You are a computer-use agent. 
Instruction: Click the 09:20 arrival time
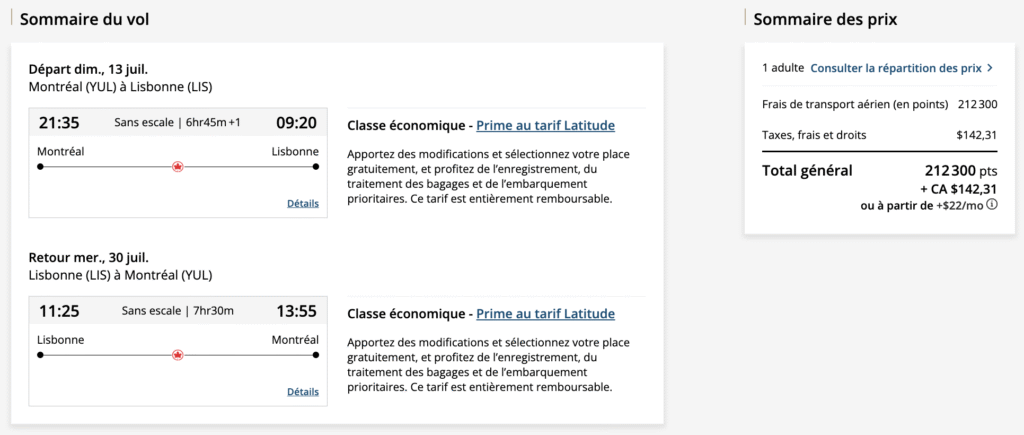[296, 123]
